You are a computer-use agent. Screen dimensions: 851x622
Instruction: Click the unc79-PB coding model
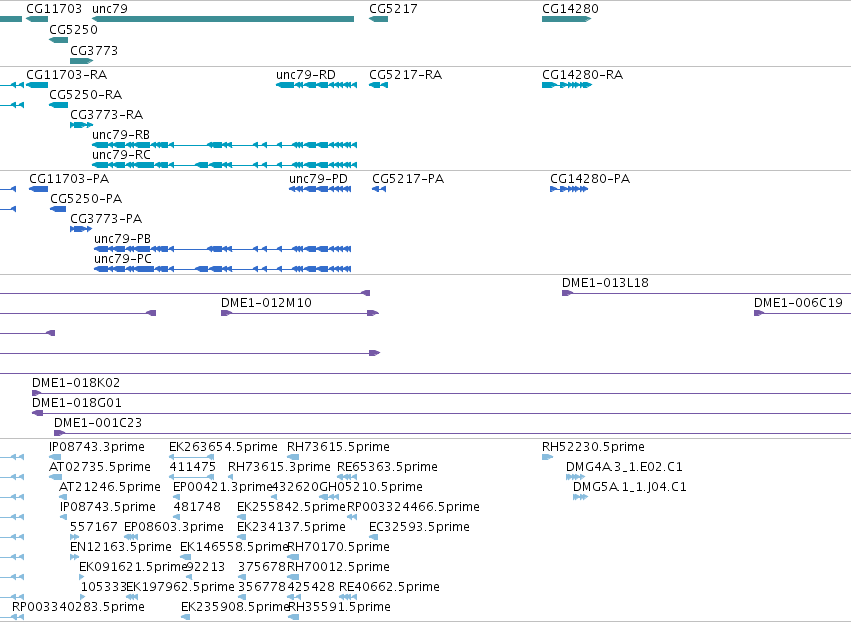click(x=223, y=249)
